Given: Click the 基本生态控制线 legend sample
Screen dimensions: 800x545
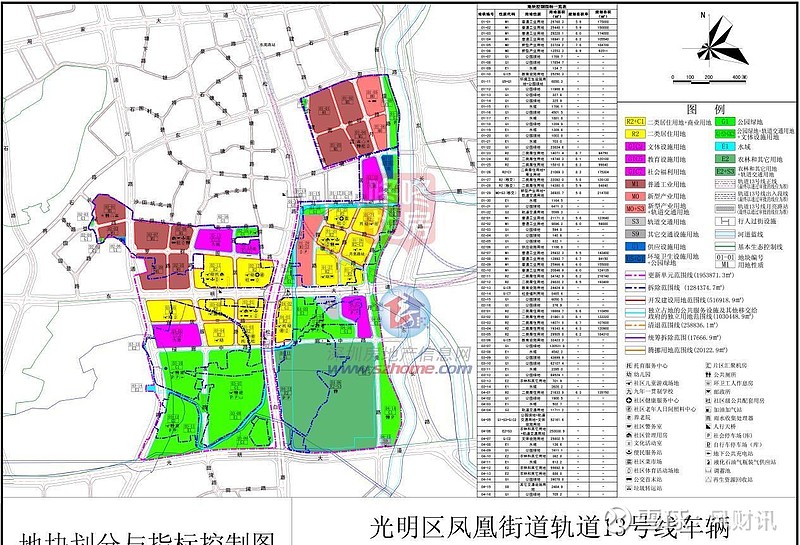Looking at the screenshot, I should click(724, 246).
